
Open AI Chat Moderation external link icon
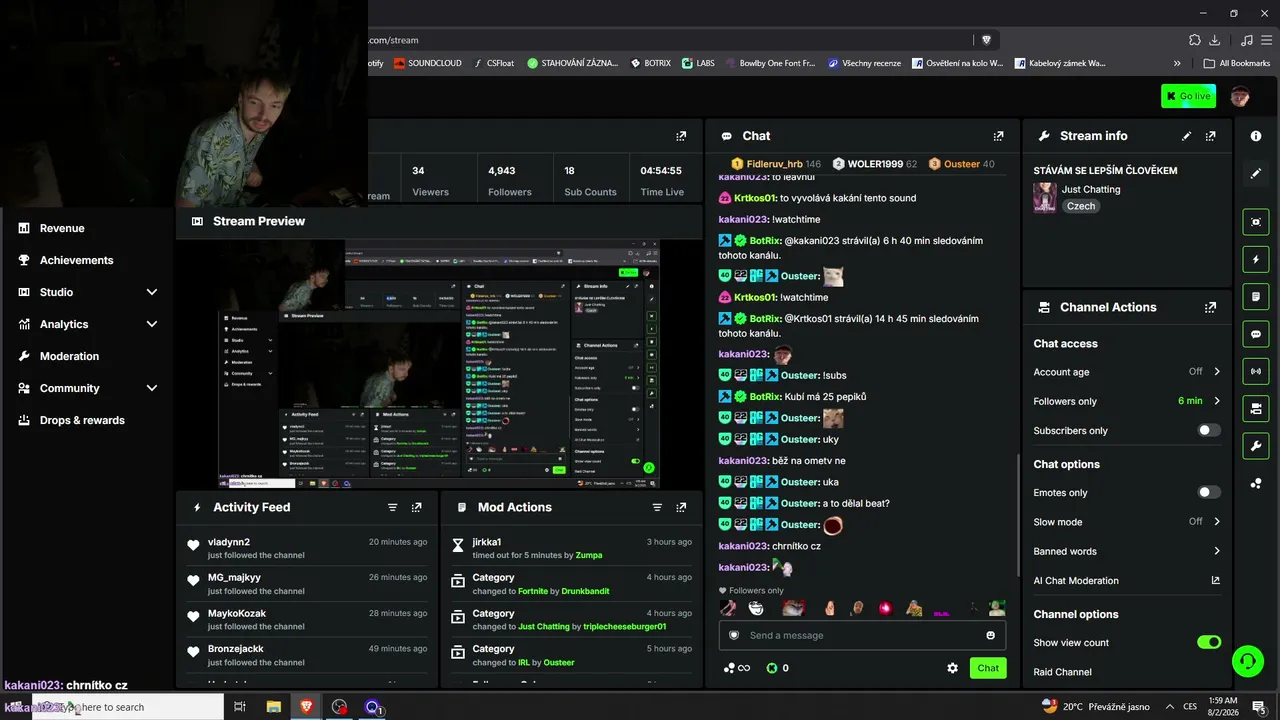tap(1216, 580)
